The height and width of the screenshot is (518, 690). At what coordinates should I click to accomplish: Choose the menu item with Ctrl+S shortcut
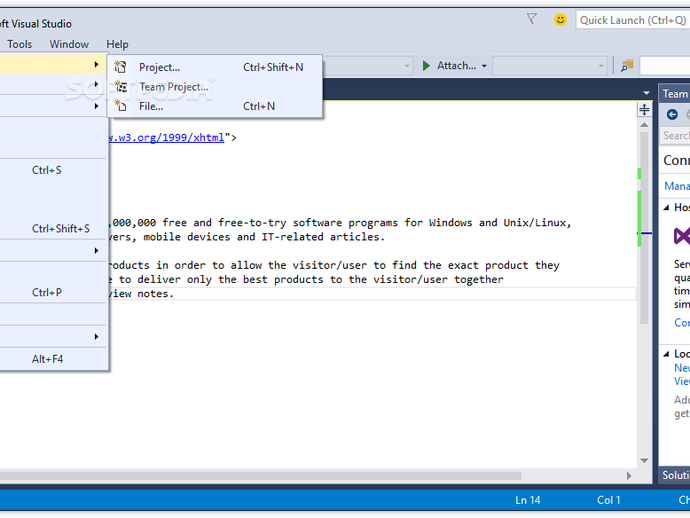pyautogui.click(x=53, y=170)
